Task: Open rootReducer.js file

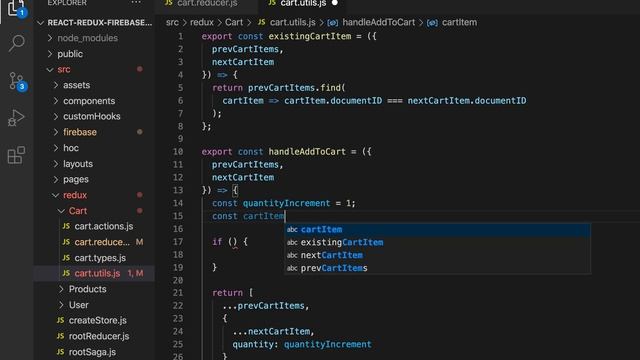Action: (x=99, y=336)
